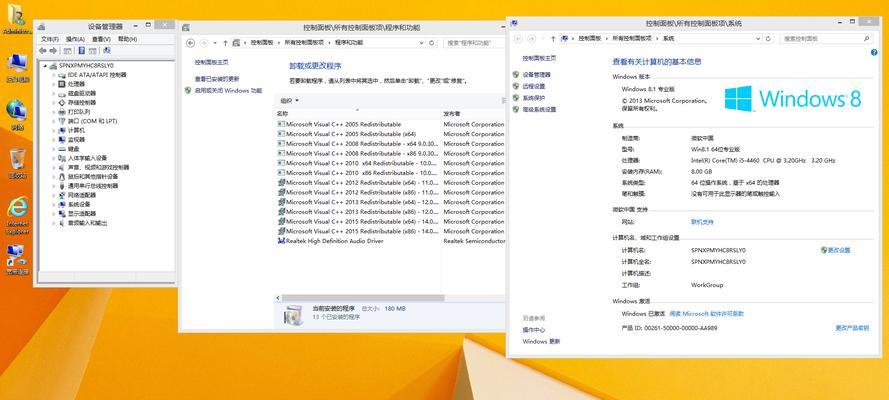
Task: Click 所有控制面板项 breadcrumb in System window
Action: click(630, 39)
